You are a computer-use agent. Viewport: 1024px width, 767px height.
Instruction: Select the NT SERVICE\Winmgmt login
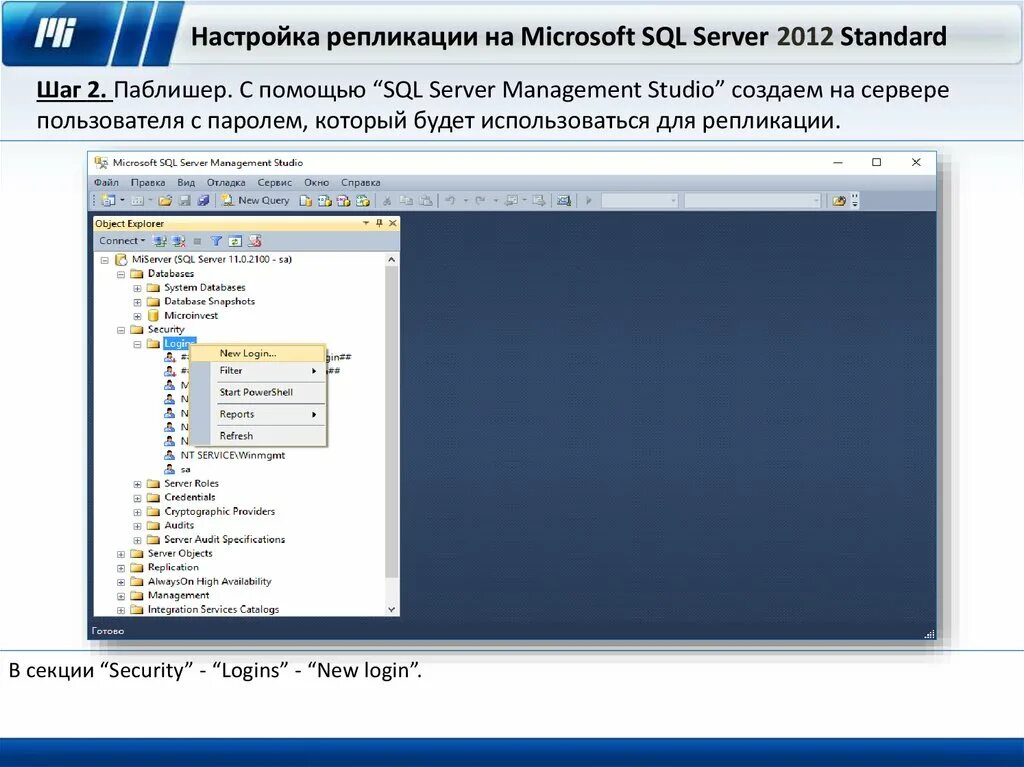[x=232, y=455]
